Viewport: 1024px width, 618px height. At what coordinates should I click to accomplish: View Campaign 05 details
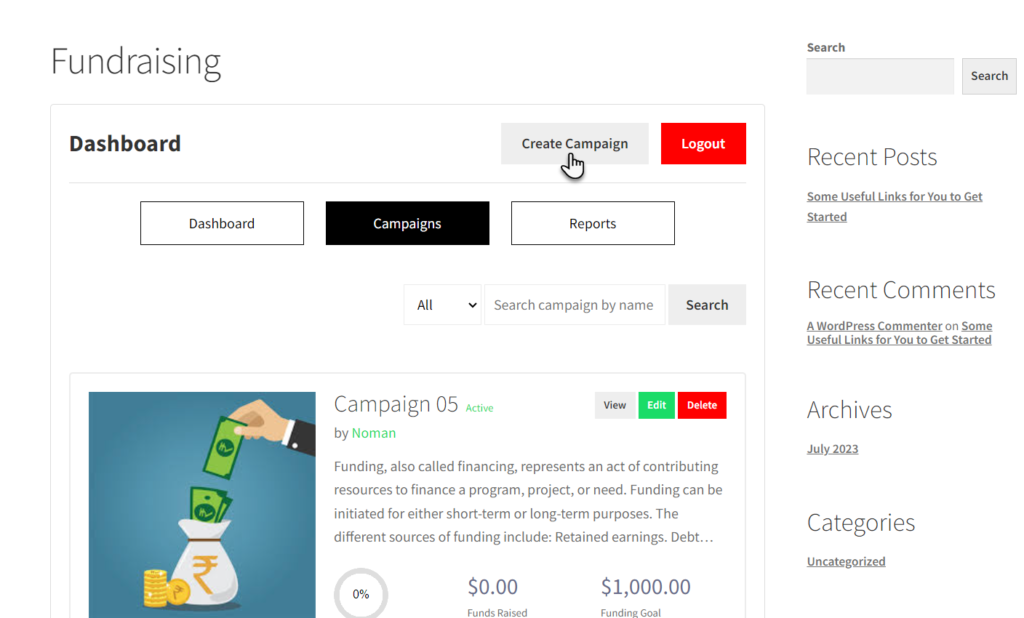pos(615,405)
